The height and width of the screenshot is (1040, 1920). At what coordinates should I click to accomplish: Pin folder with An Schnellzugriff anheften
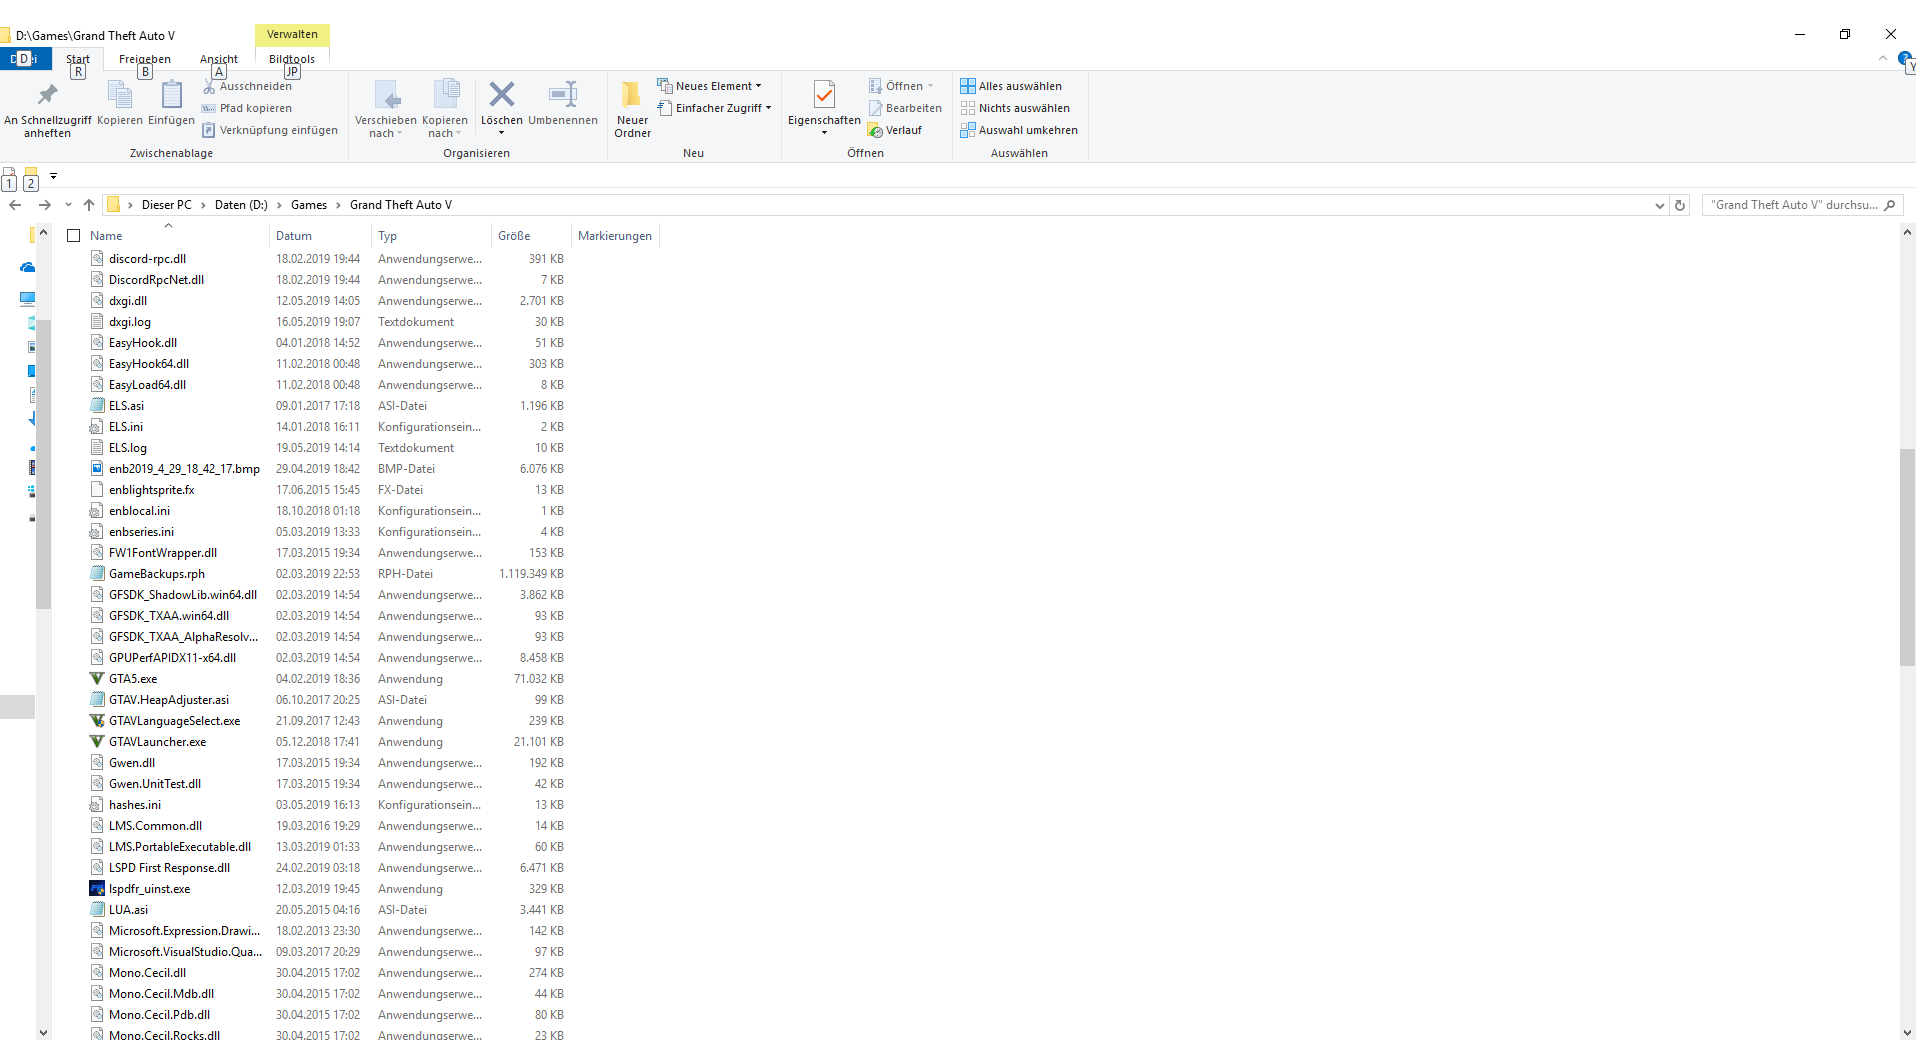47,108
